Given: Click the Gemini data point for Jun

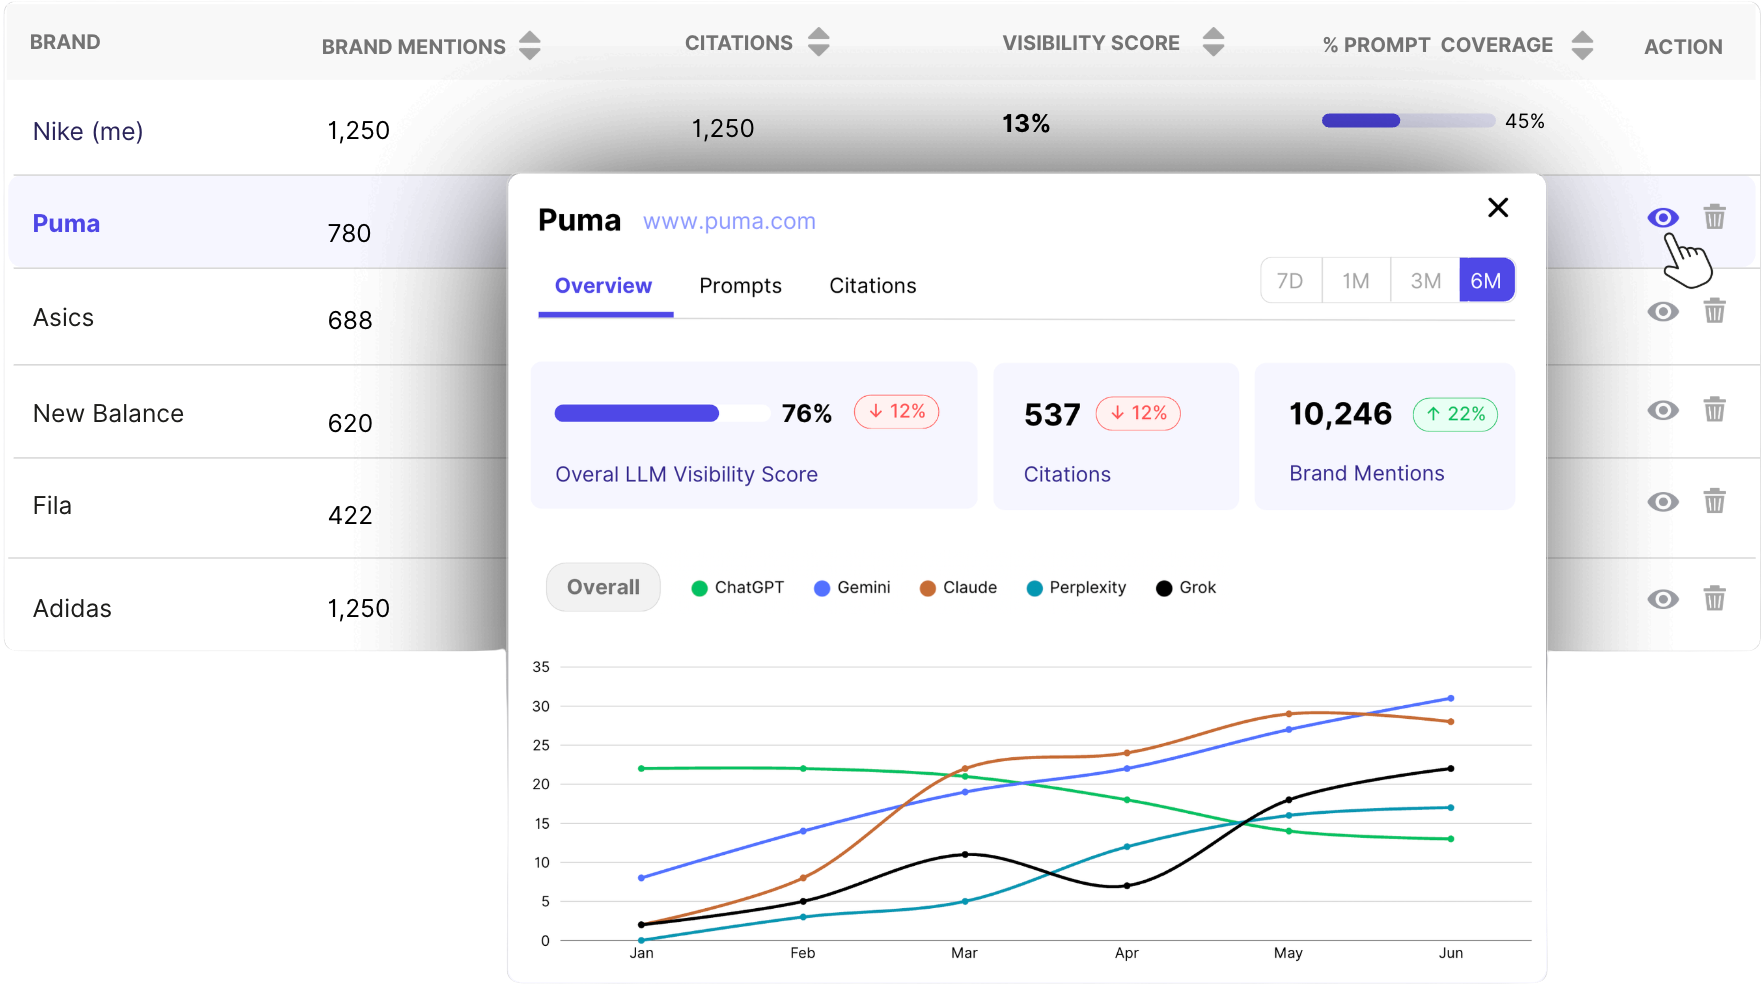Looking at the screenshot, I should (x=1451, y=698).
